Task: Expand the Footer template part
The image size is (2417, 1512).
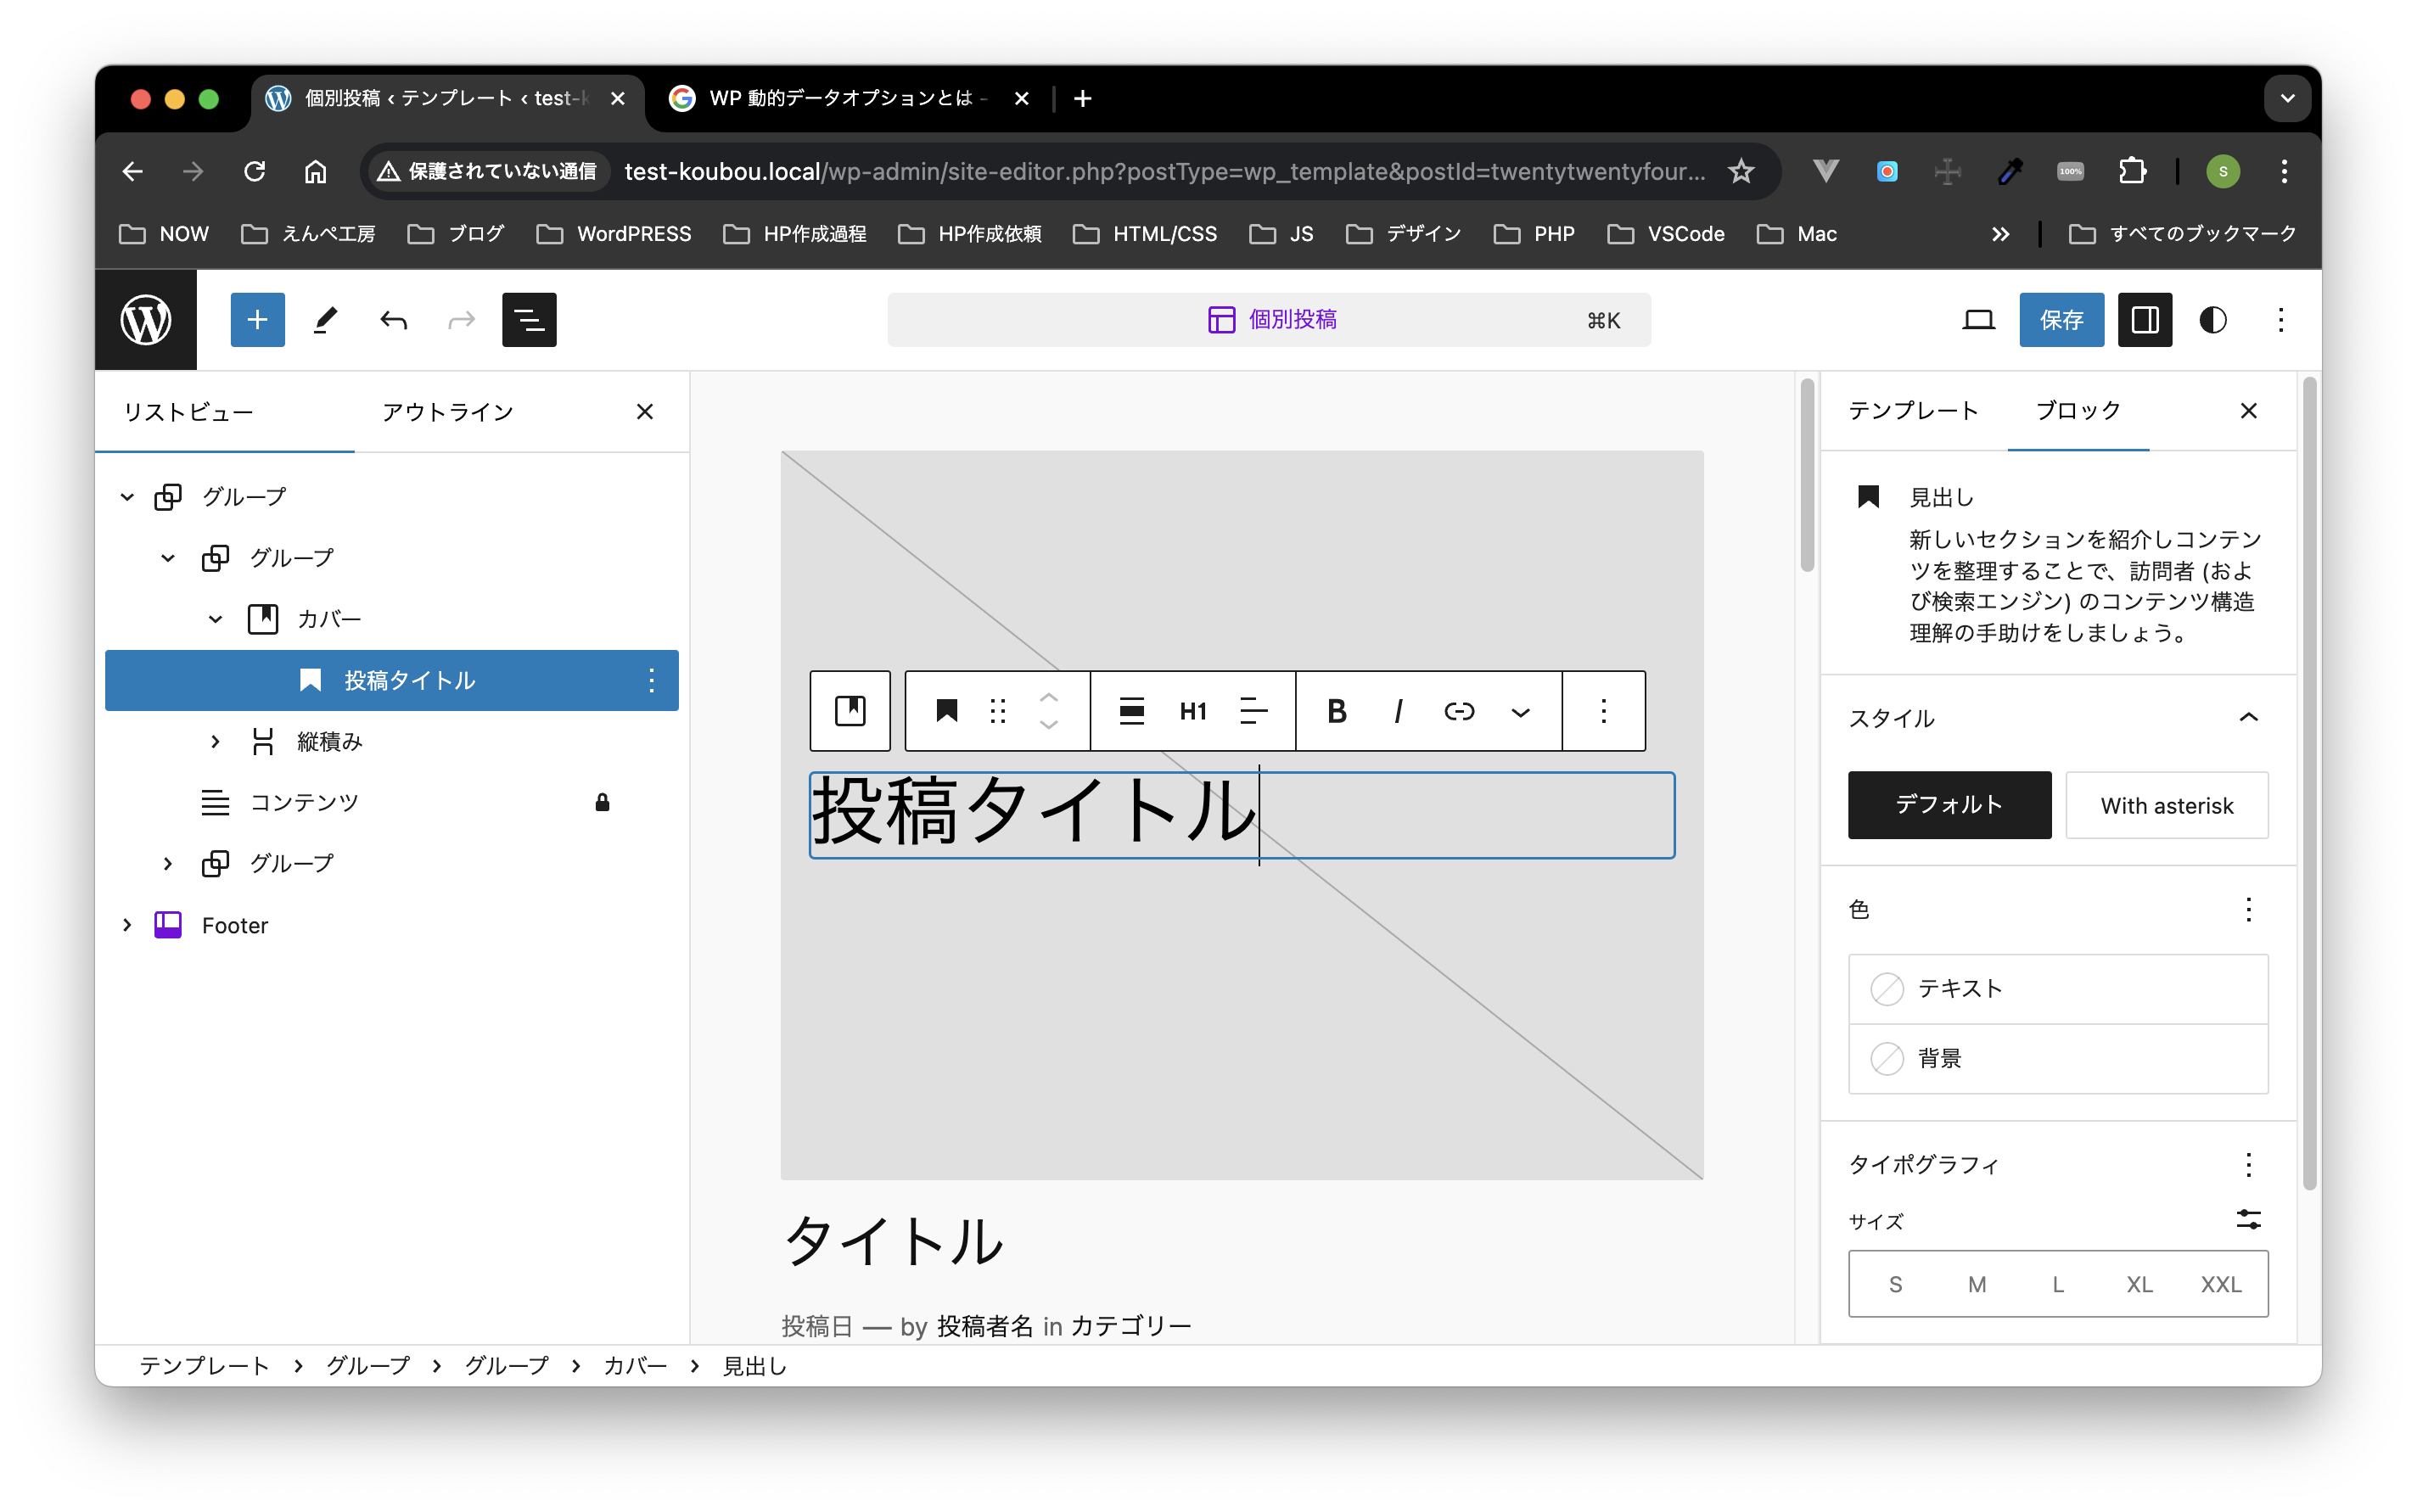Action: tap(127, 925)
